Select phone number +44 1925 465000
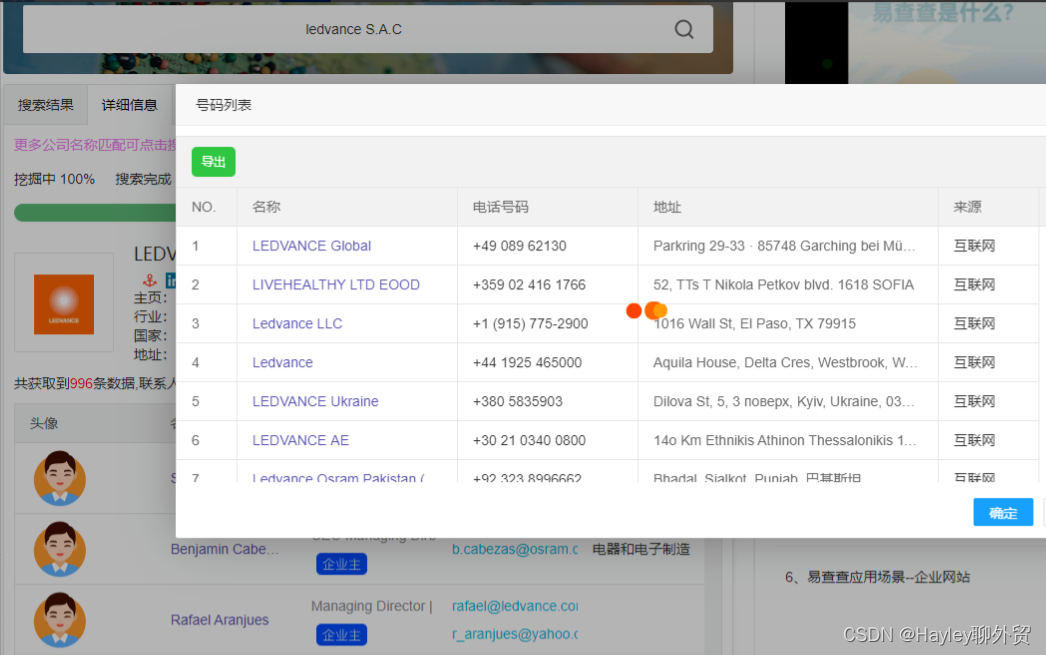 (527, 362)
